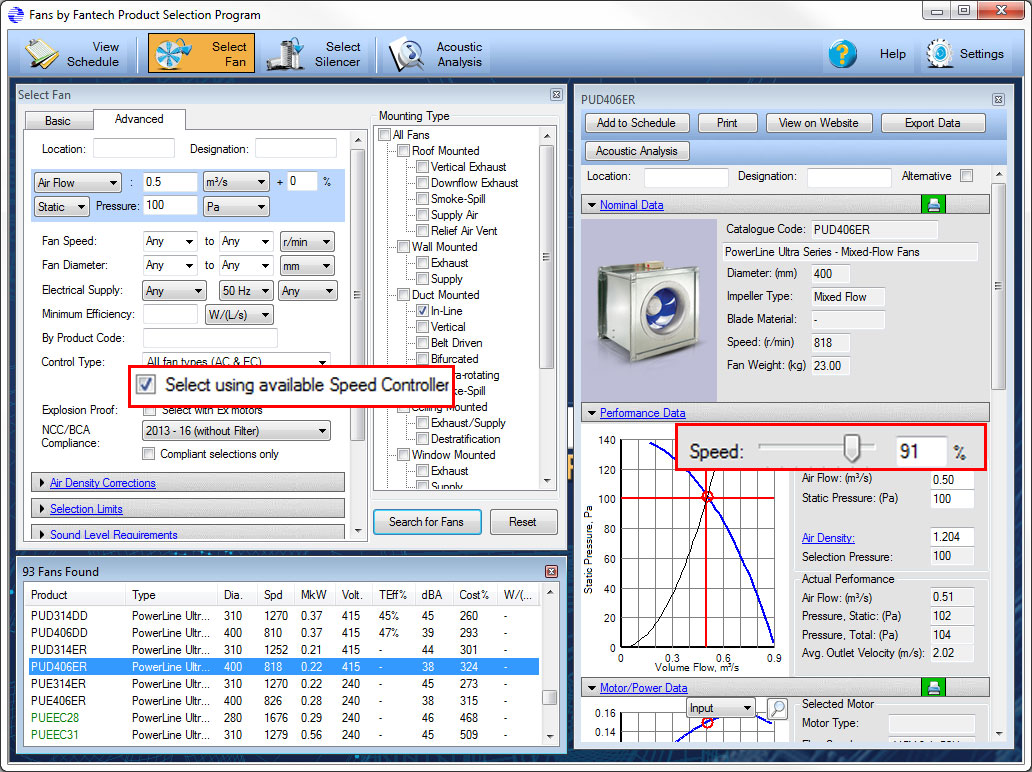1032x772 pixels.
Task: Close the Select Fan panel
Action: coord(556,95)
